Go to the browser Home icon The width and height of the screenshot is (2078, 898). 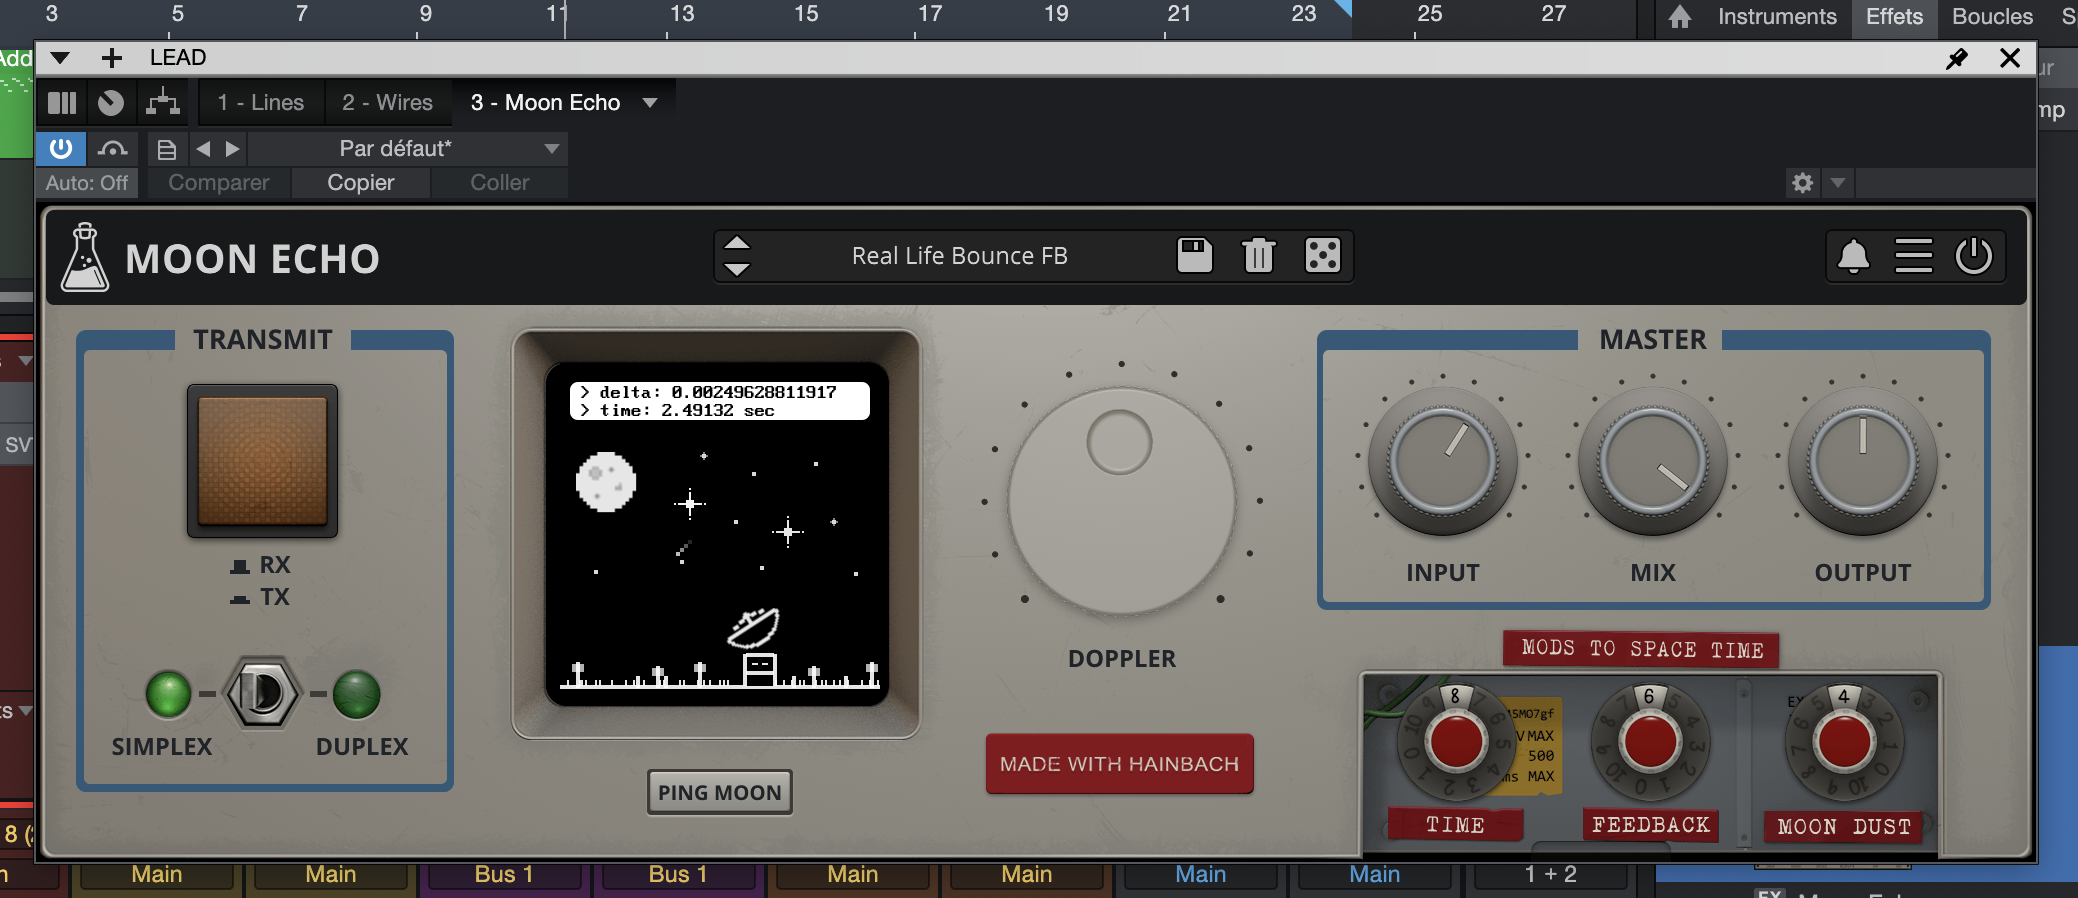pyautogui.click(x=1680, y=17)
